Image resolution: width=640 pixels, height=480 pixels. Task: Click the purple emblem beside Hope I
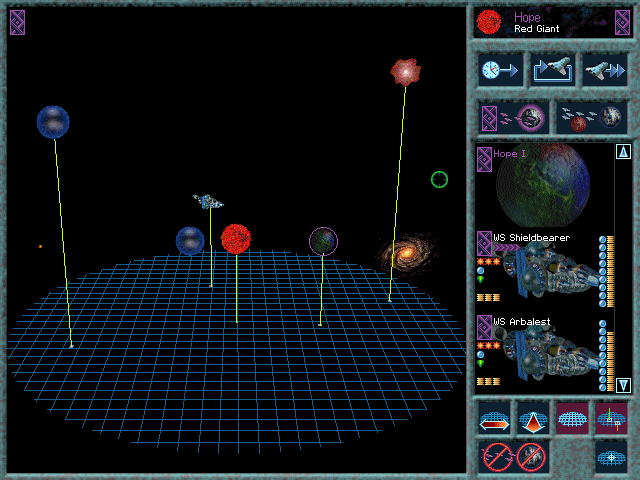[484, 159]
